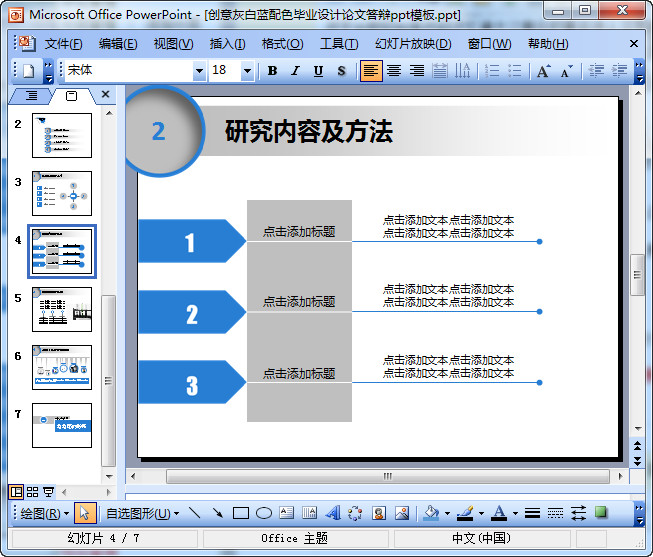Apply Line Color

pyautogui.click(x=465, y=513)
